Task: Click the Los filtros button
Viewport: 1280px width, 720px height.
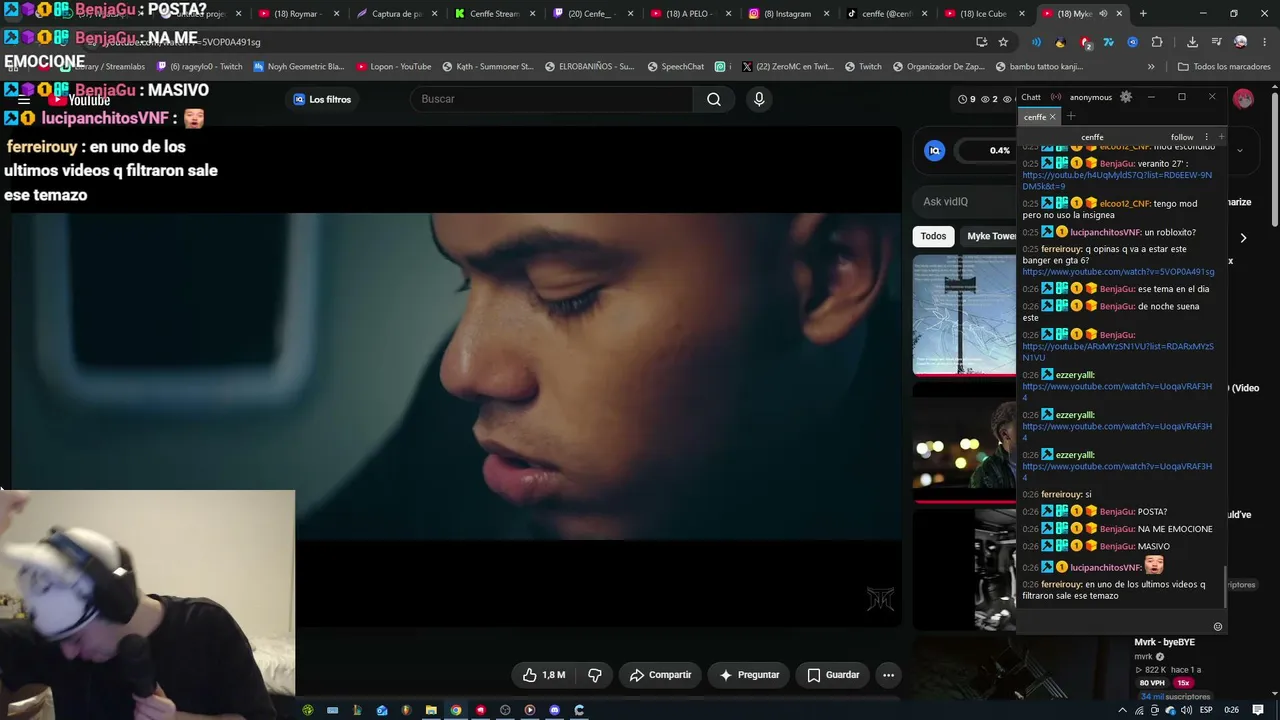Action: (322, 99)
